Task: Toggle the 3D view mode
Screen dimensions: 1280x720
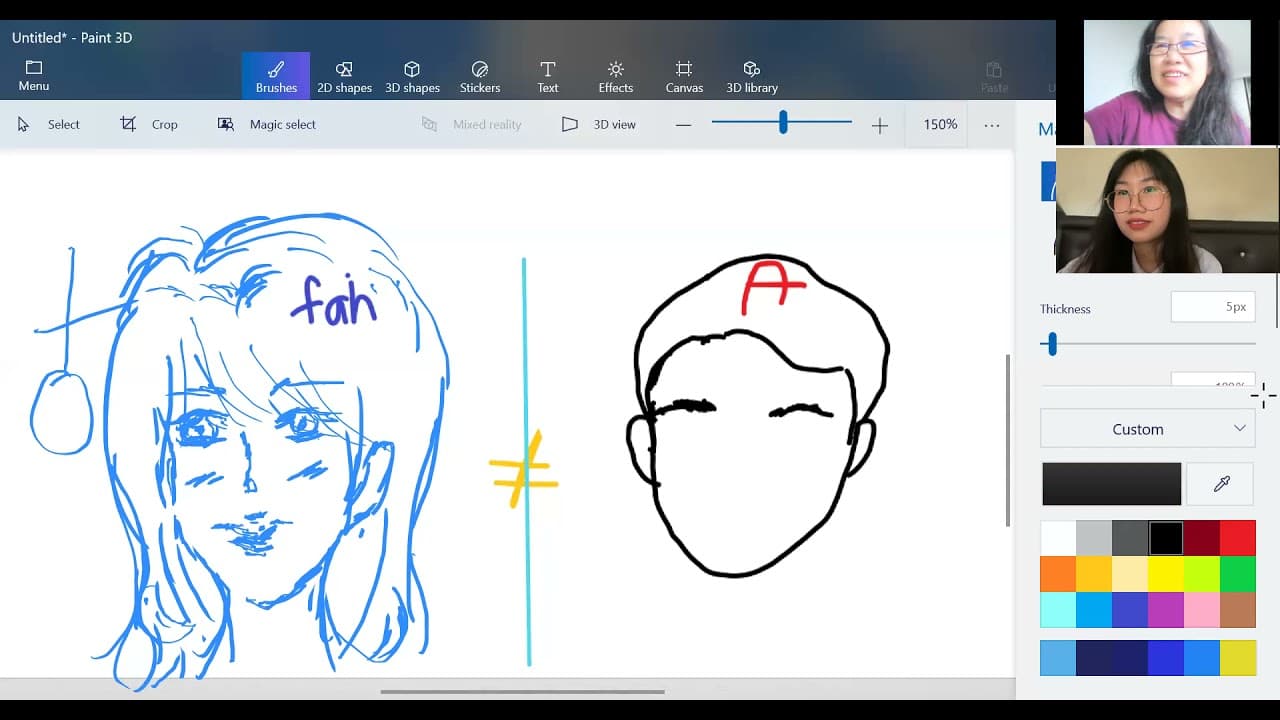Action: [x=599, y=124]
